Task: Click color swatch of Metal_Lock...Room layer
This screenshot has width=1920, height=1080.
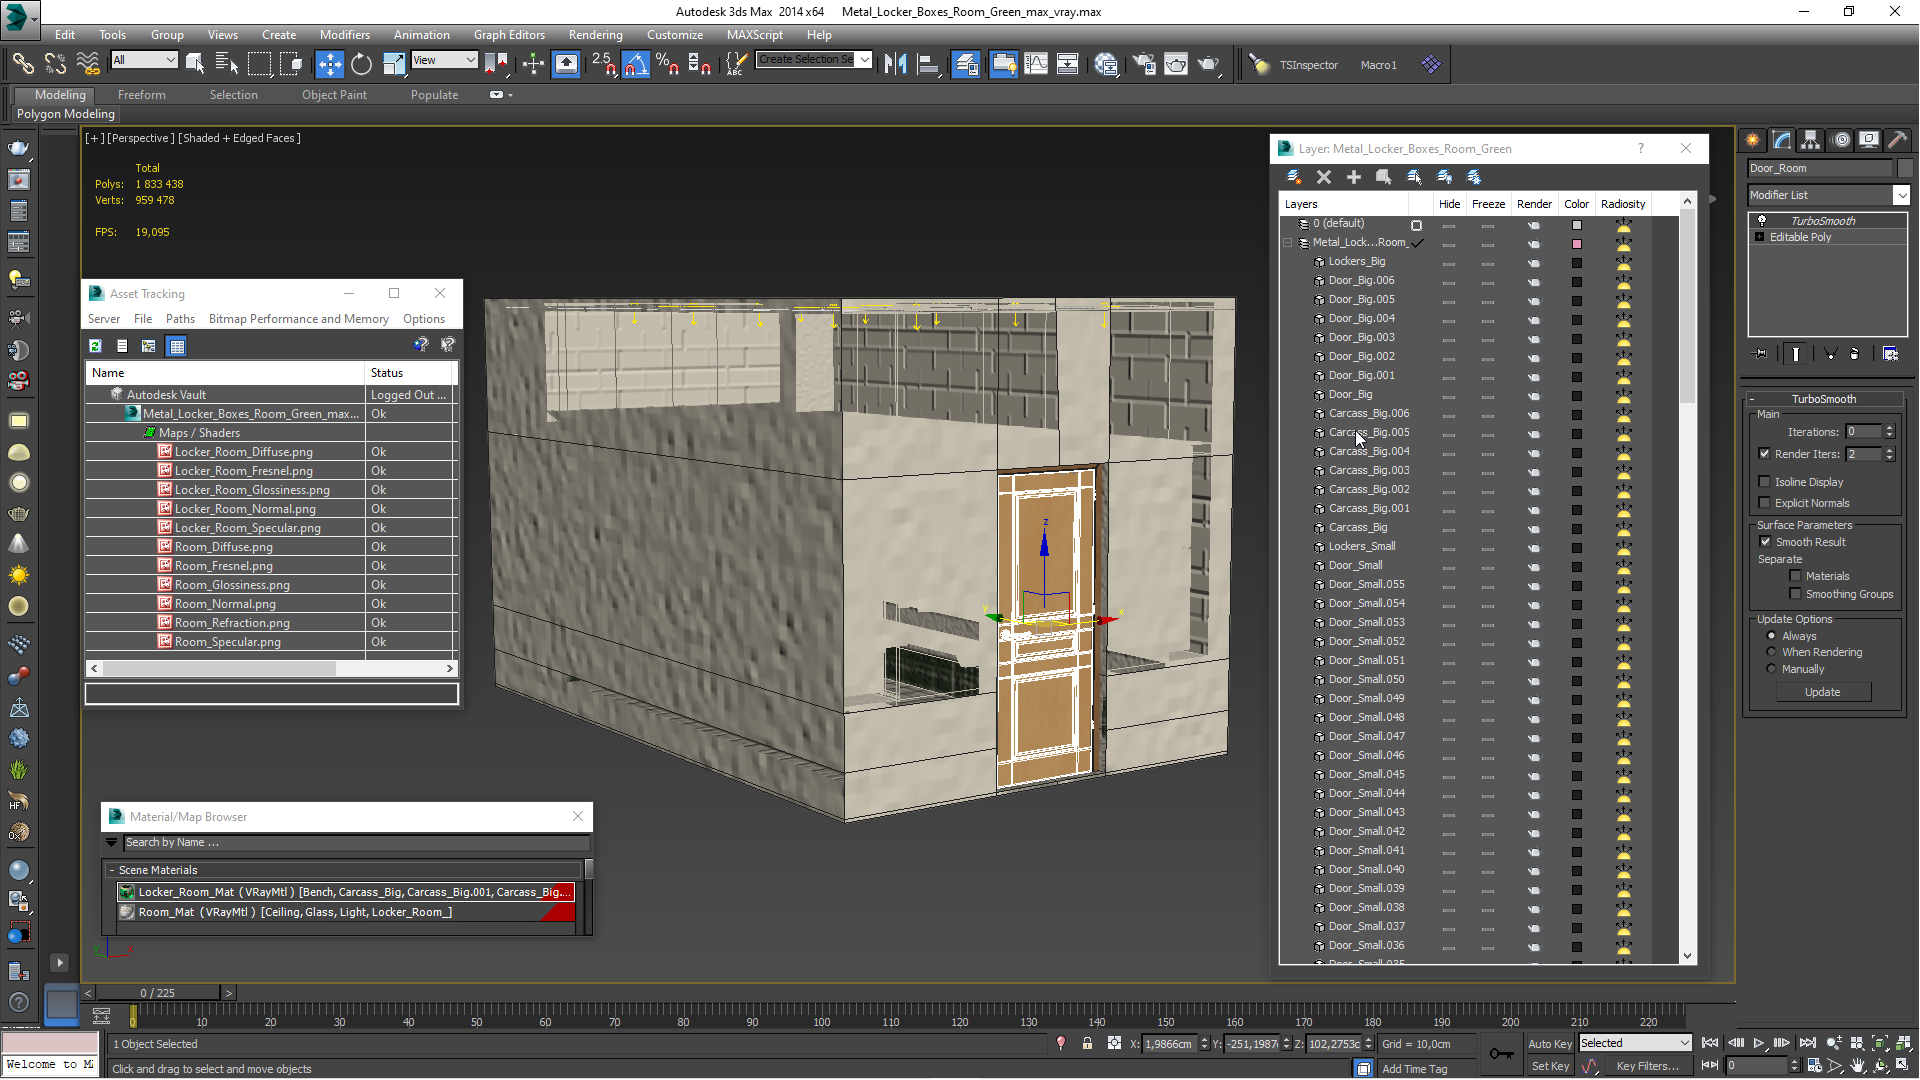Action: click(1577, 243)
